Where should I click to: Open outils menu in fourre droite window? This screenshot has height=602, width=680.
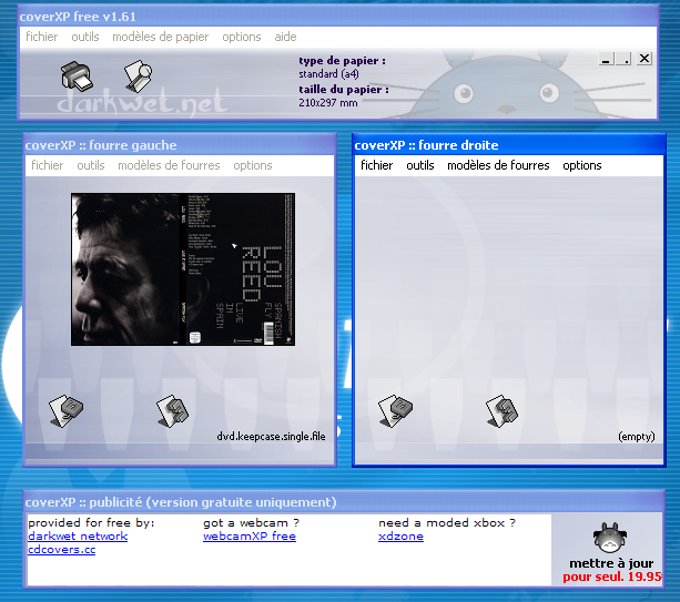click(x=420, y=165)
